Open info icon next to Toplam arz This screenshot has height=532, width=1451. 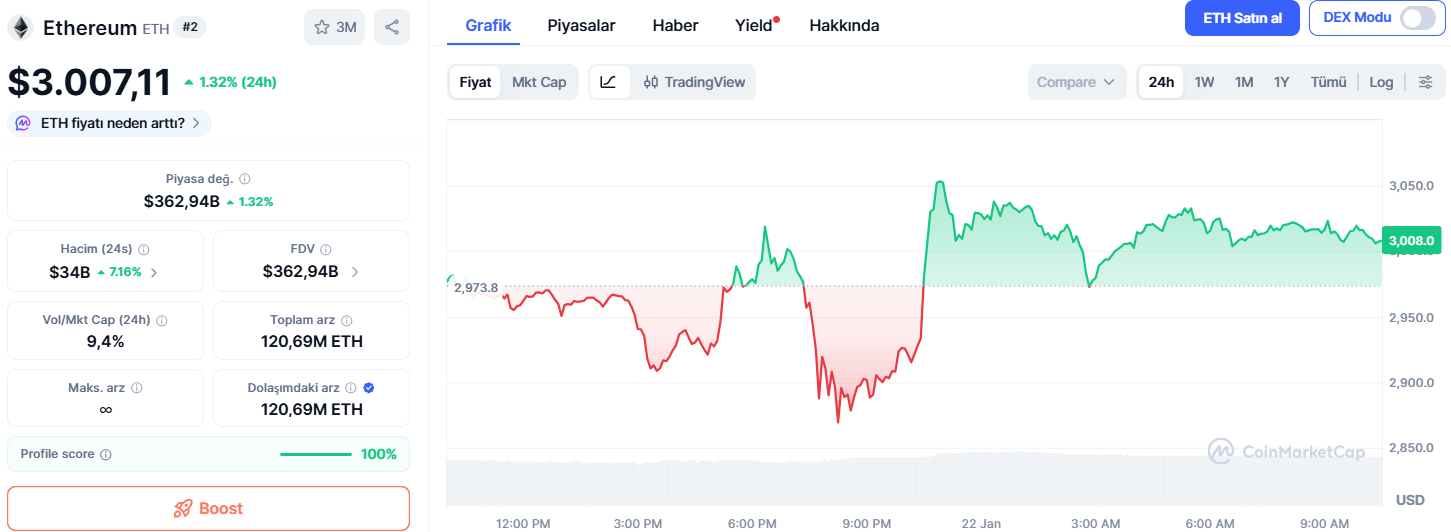pyautogui.click(x=346, y=320)
